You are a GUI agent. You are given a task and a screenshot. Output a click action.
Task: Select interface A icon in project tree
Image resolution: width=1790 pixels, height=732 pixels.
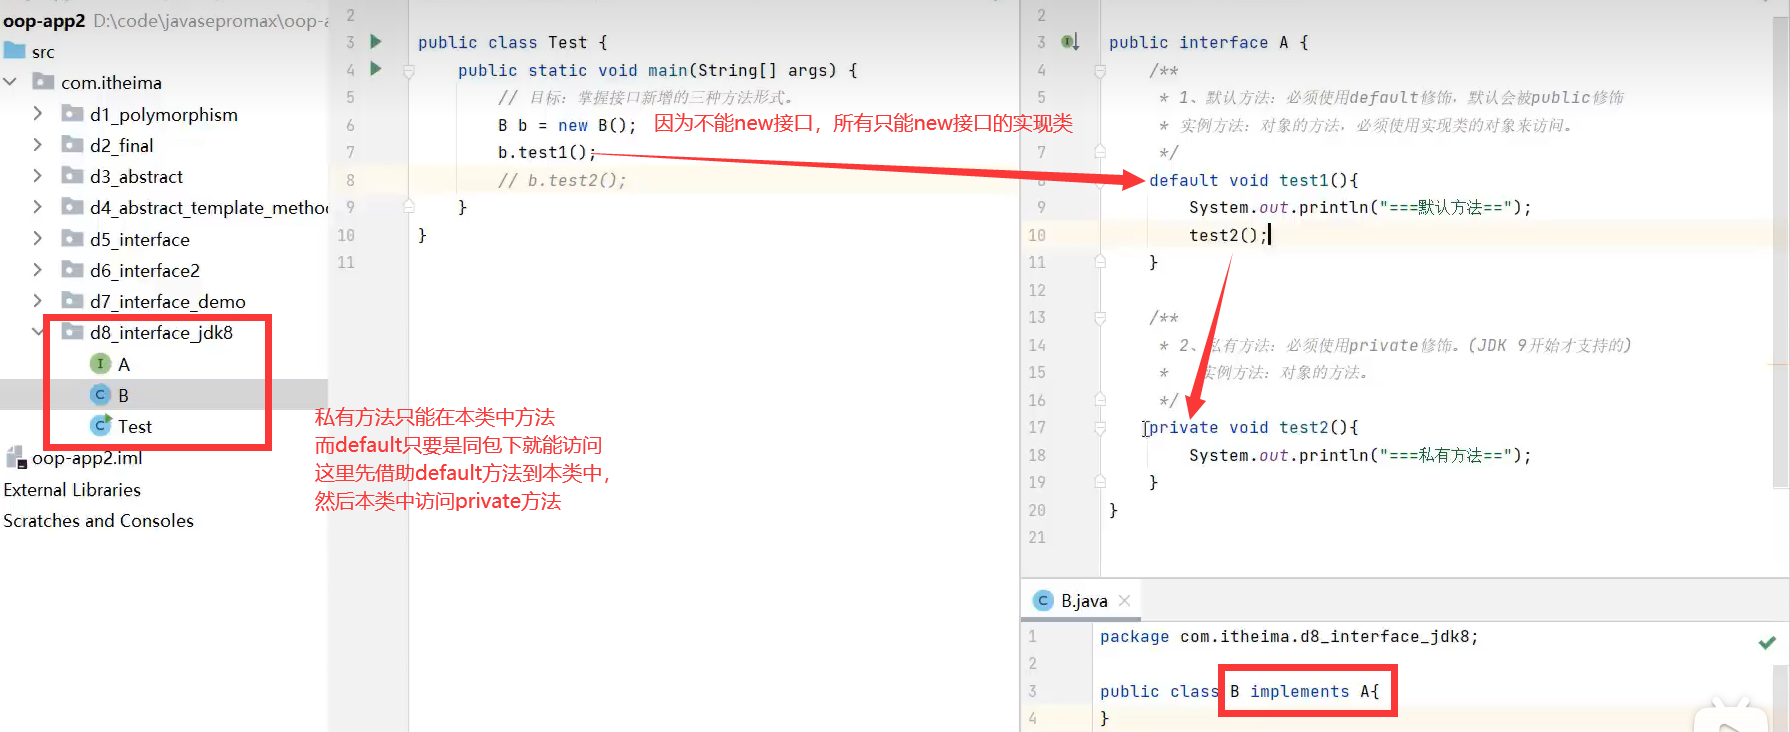(100, 364)
